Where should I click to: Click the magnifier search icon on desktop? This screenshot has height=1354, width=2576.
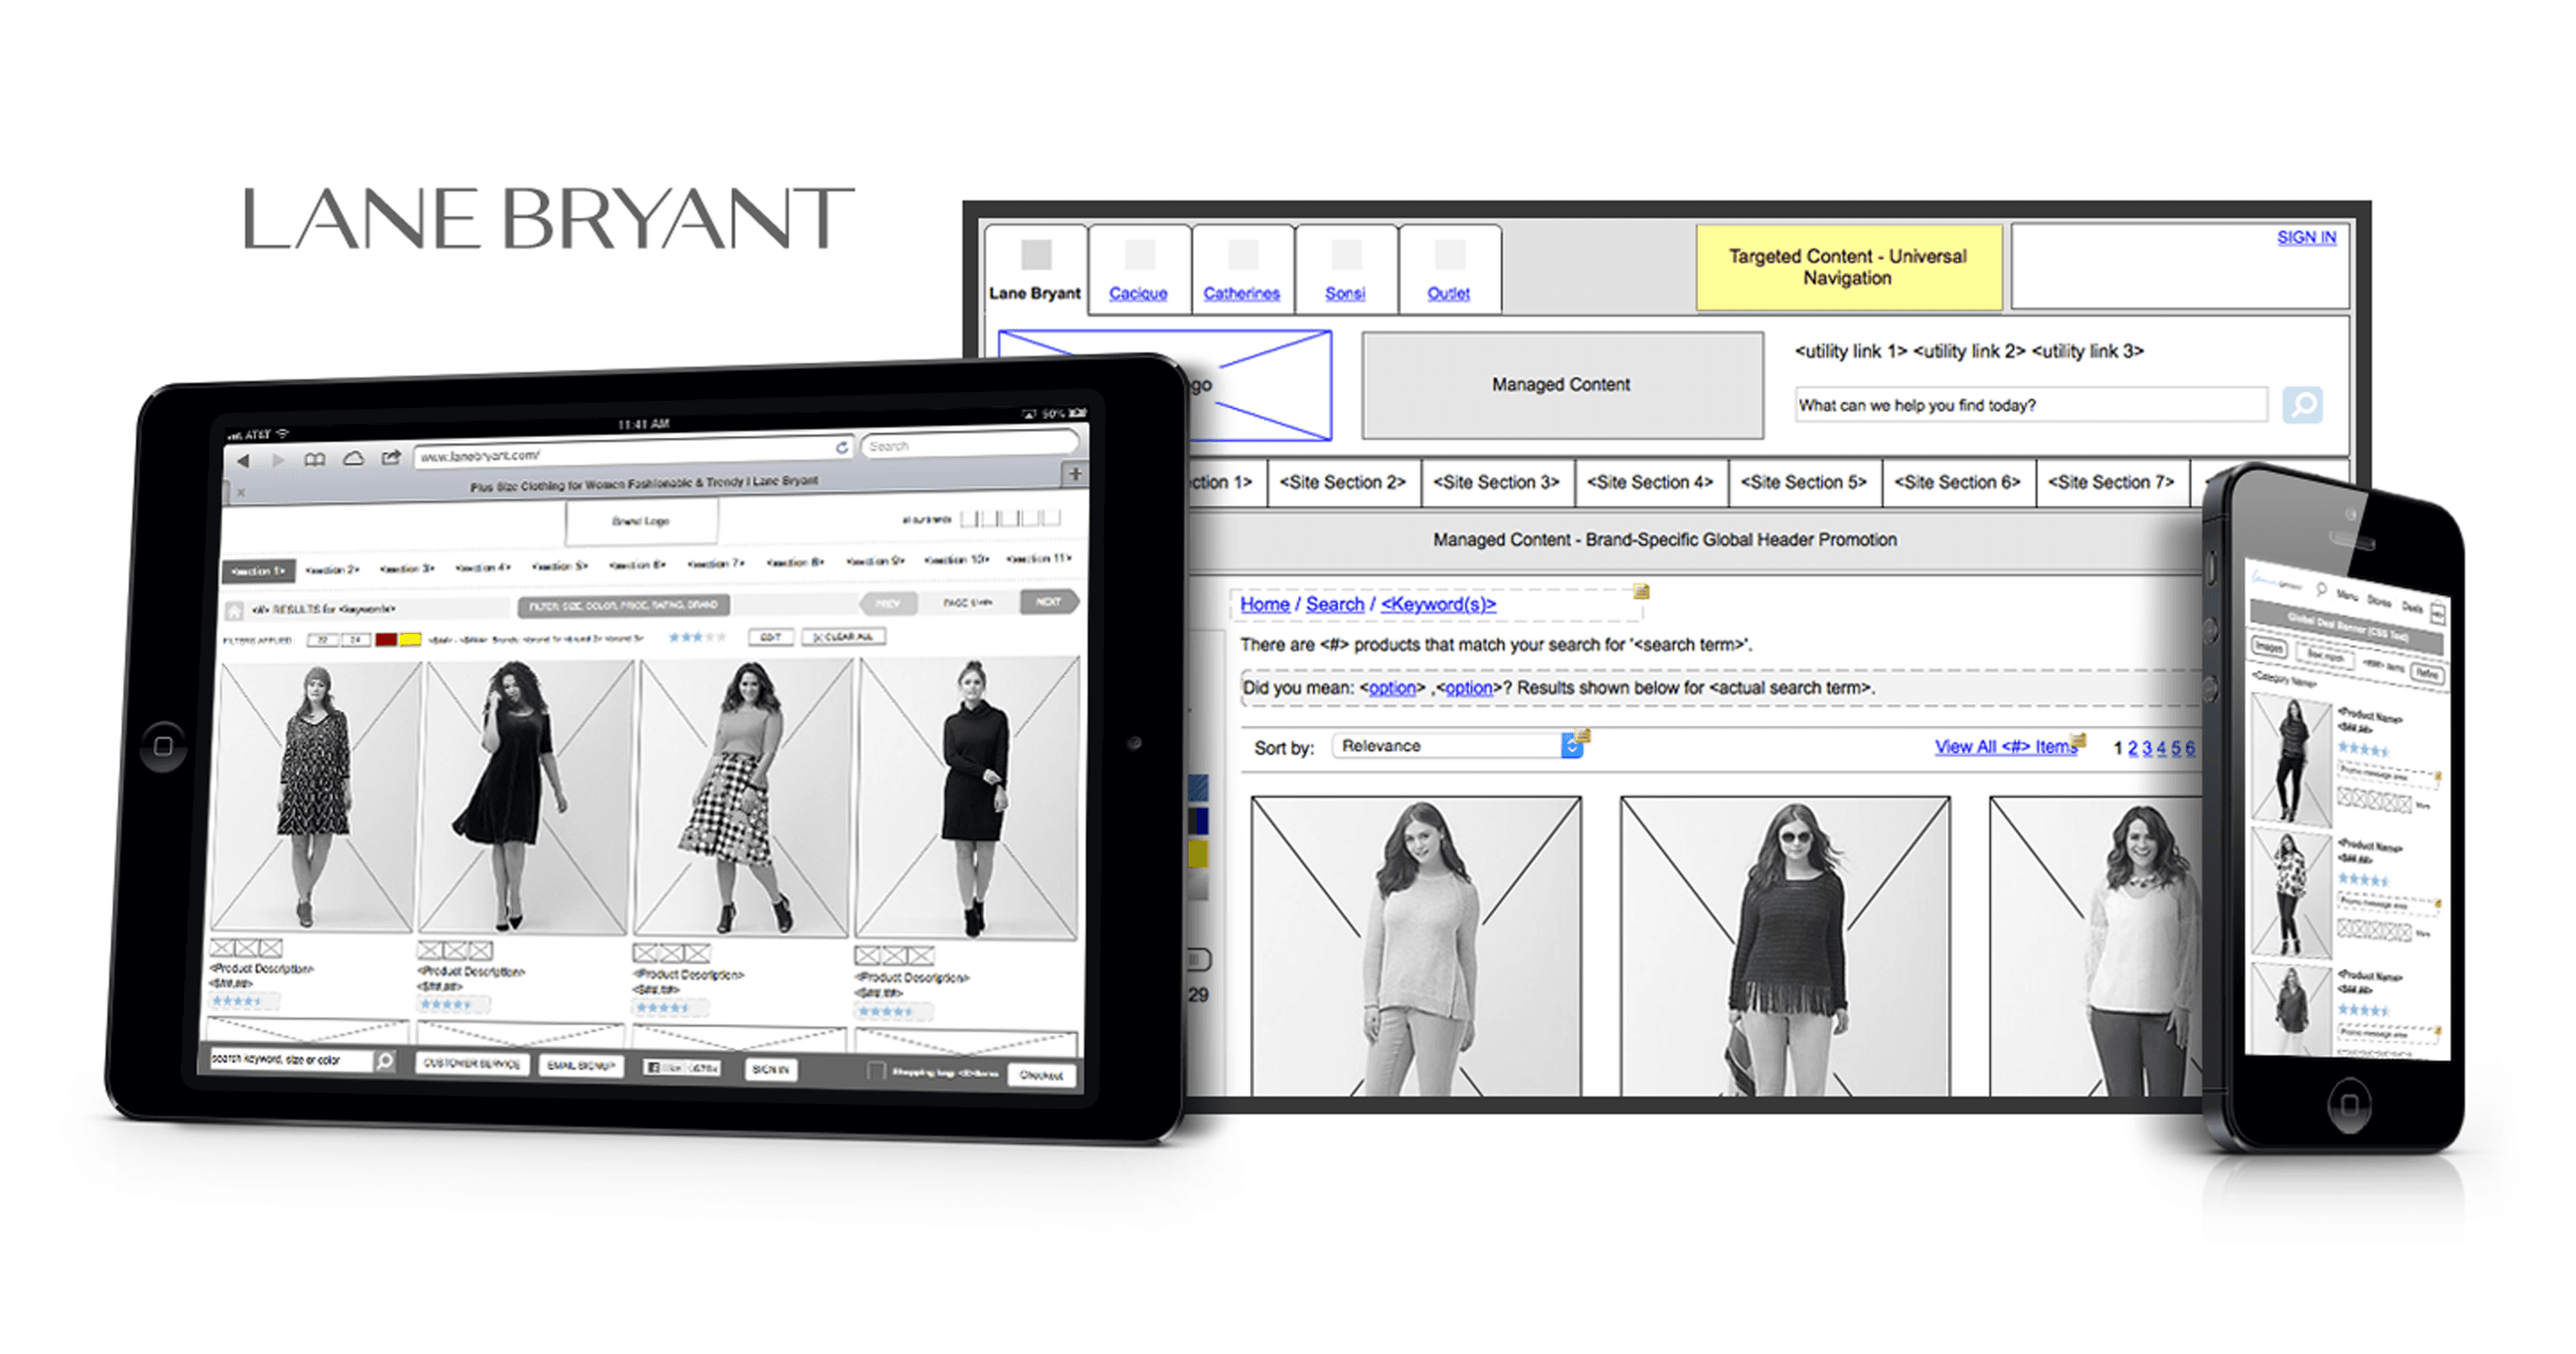(x=2302, y=405)
